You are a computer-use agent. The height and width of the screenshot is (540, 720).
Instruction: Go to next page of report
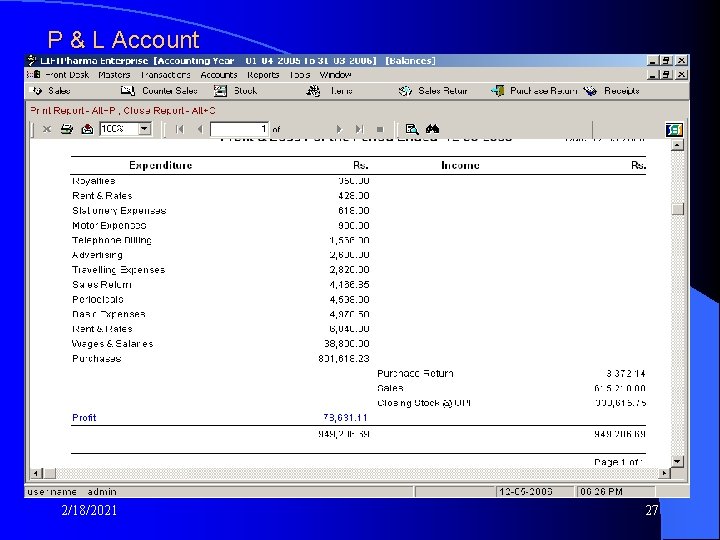pos(339,129)
